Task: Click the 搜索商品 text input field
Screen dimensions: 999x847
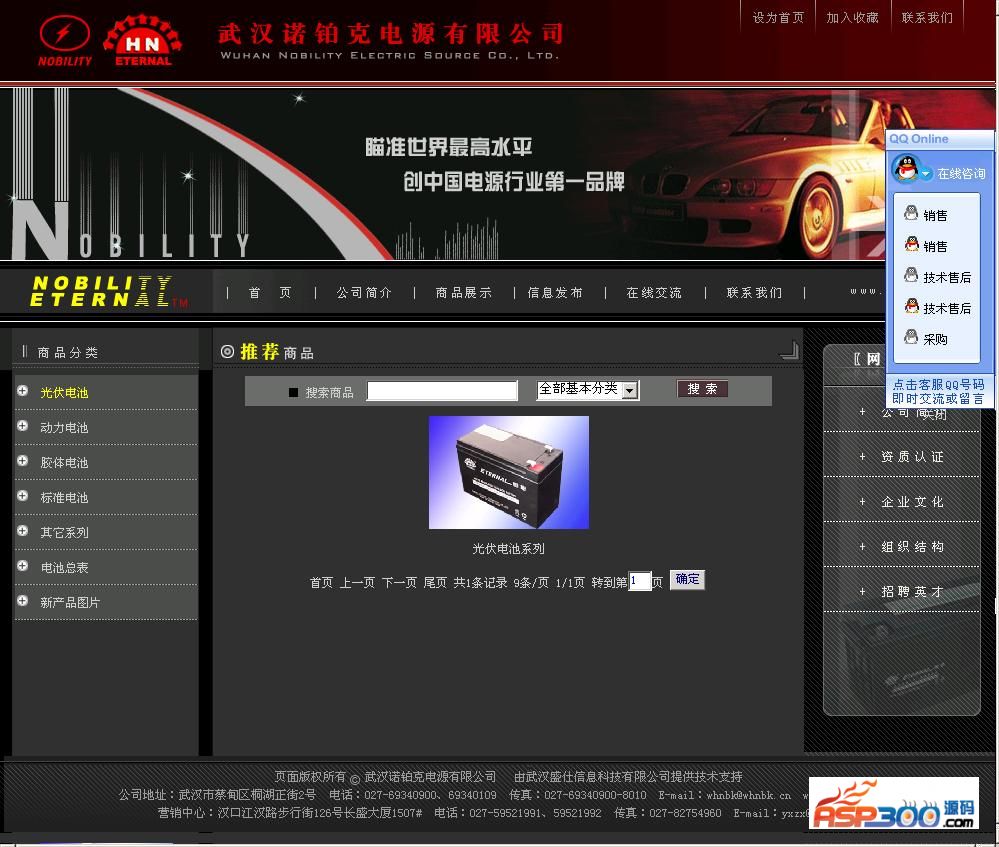Action: pyautogui.click(x=442, y=391)
